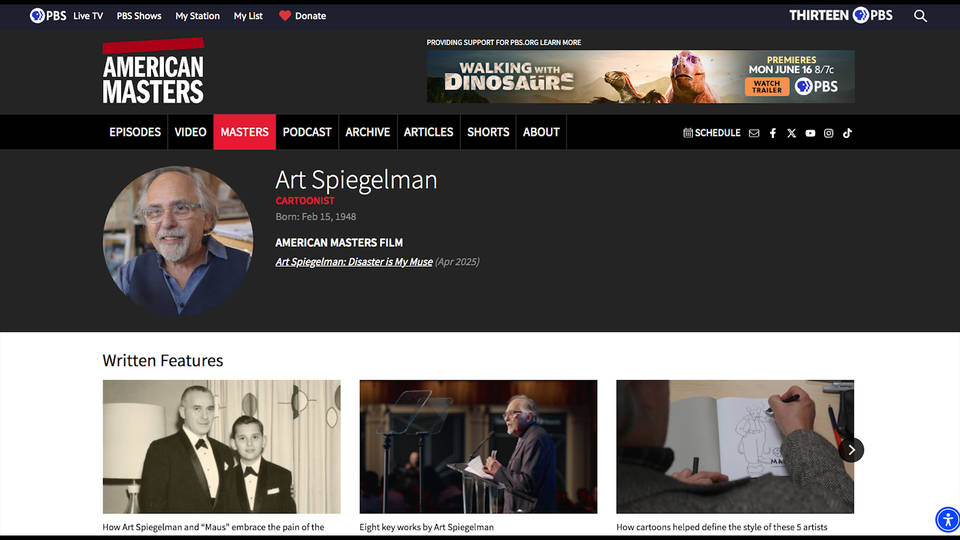Select the Podcast tab
Image resolution: width=960 pixels, height=540 pixels.
point(307,132)
